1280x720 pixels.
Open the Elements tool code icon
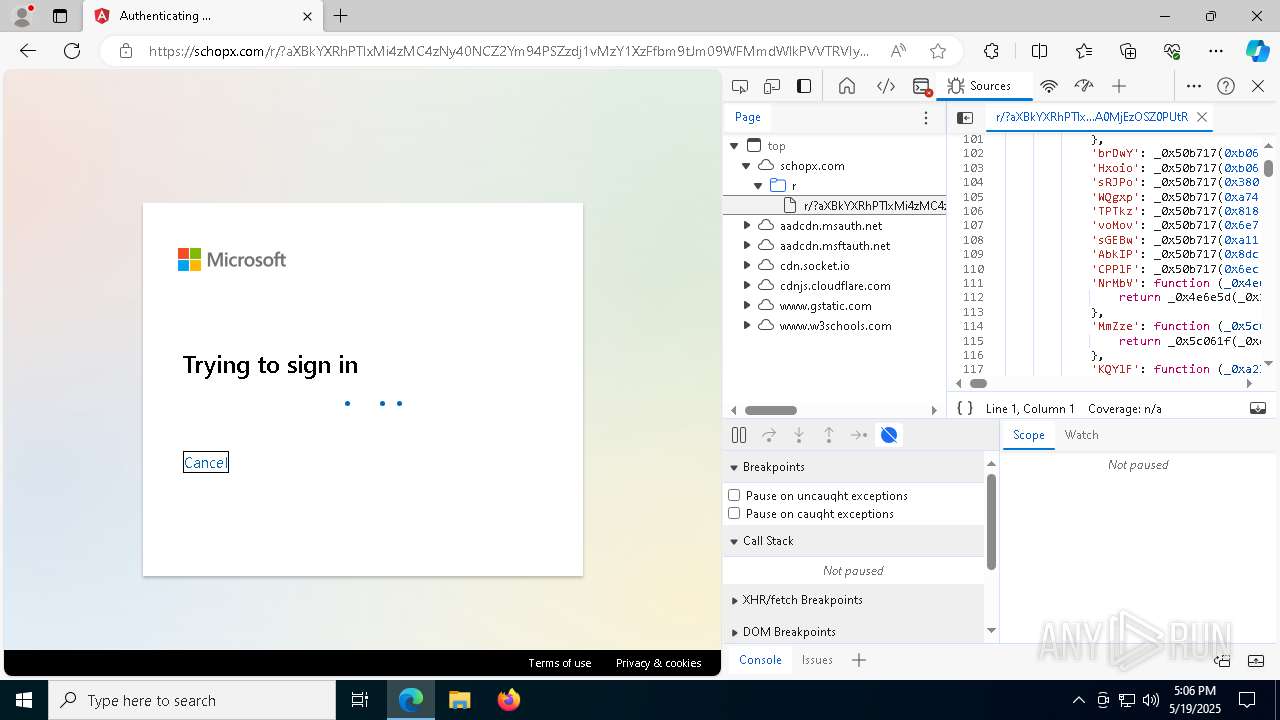click(x=886, y=86)
